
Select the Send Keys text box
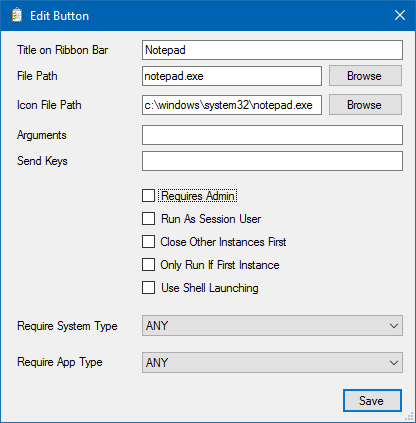272,161
